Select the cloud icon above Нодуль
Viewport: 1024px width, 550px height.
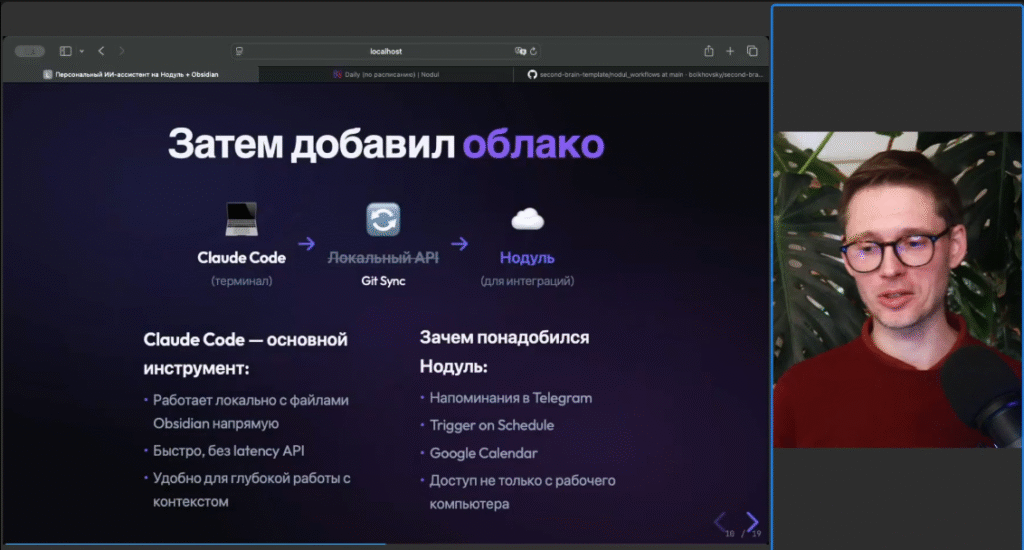point(528,219)
